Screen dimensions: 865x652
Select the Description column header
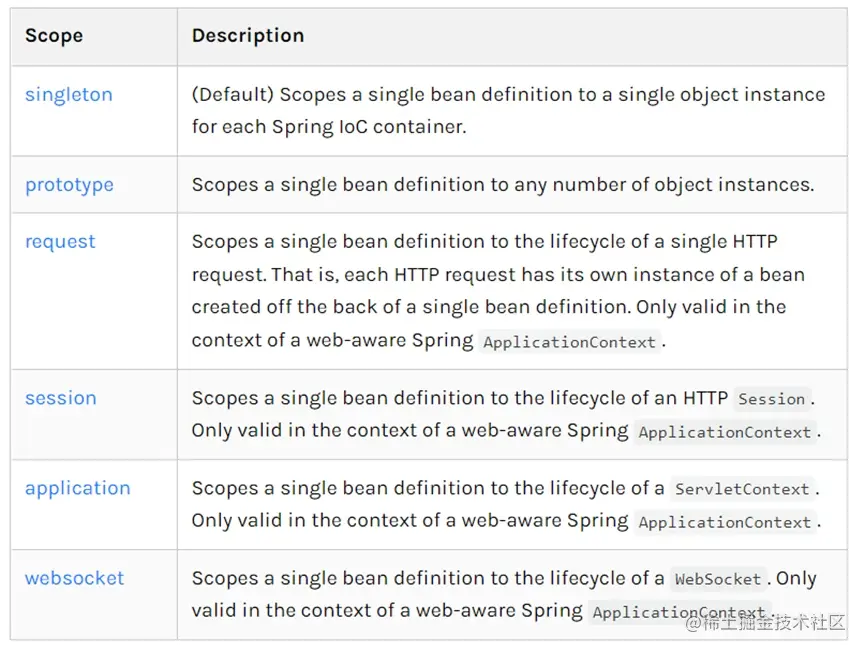point(248,36)
